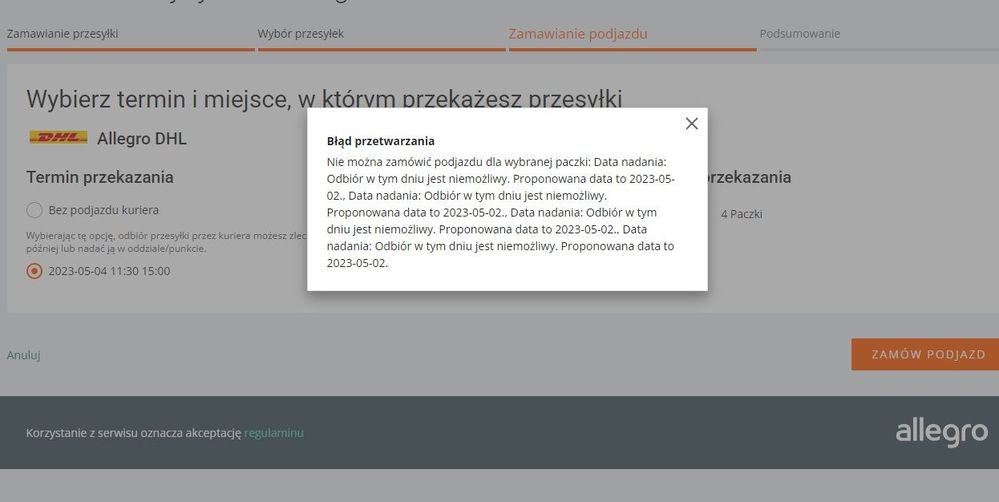999x502 pixels.
Task: Click the Allegro DHL carrier name
Action: 142,138
